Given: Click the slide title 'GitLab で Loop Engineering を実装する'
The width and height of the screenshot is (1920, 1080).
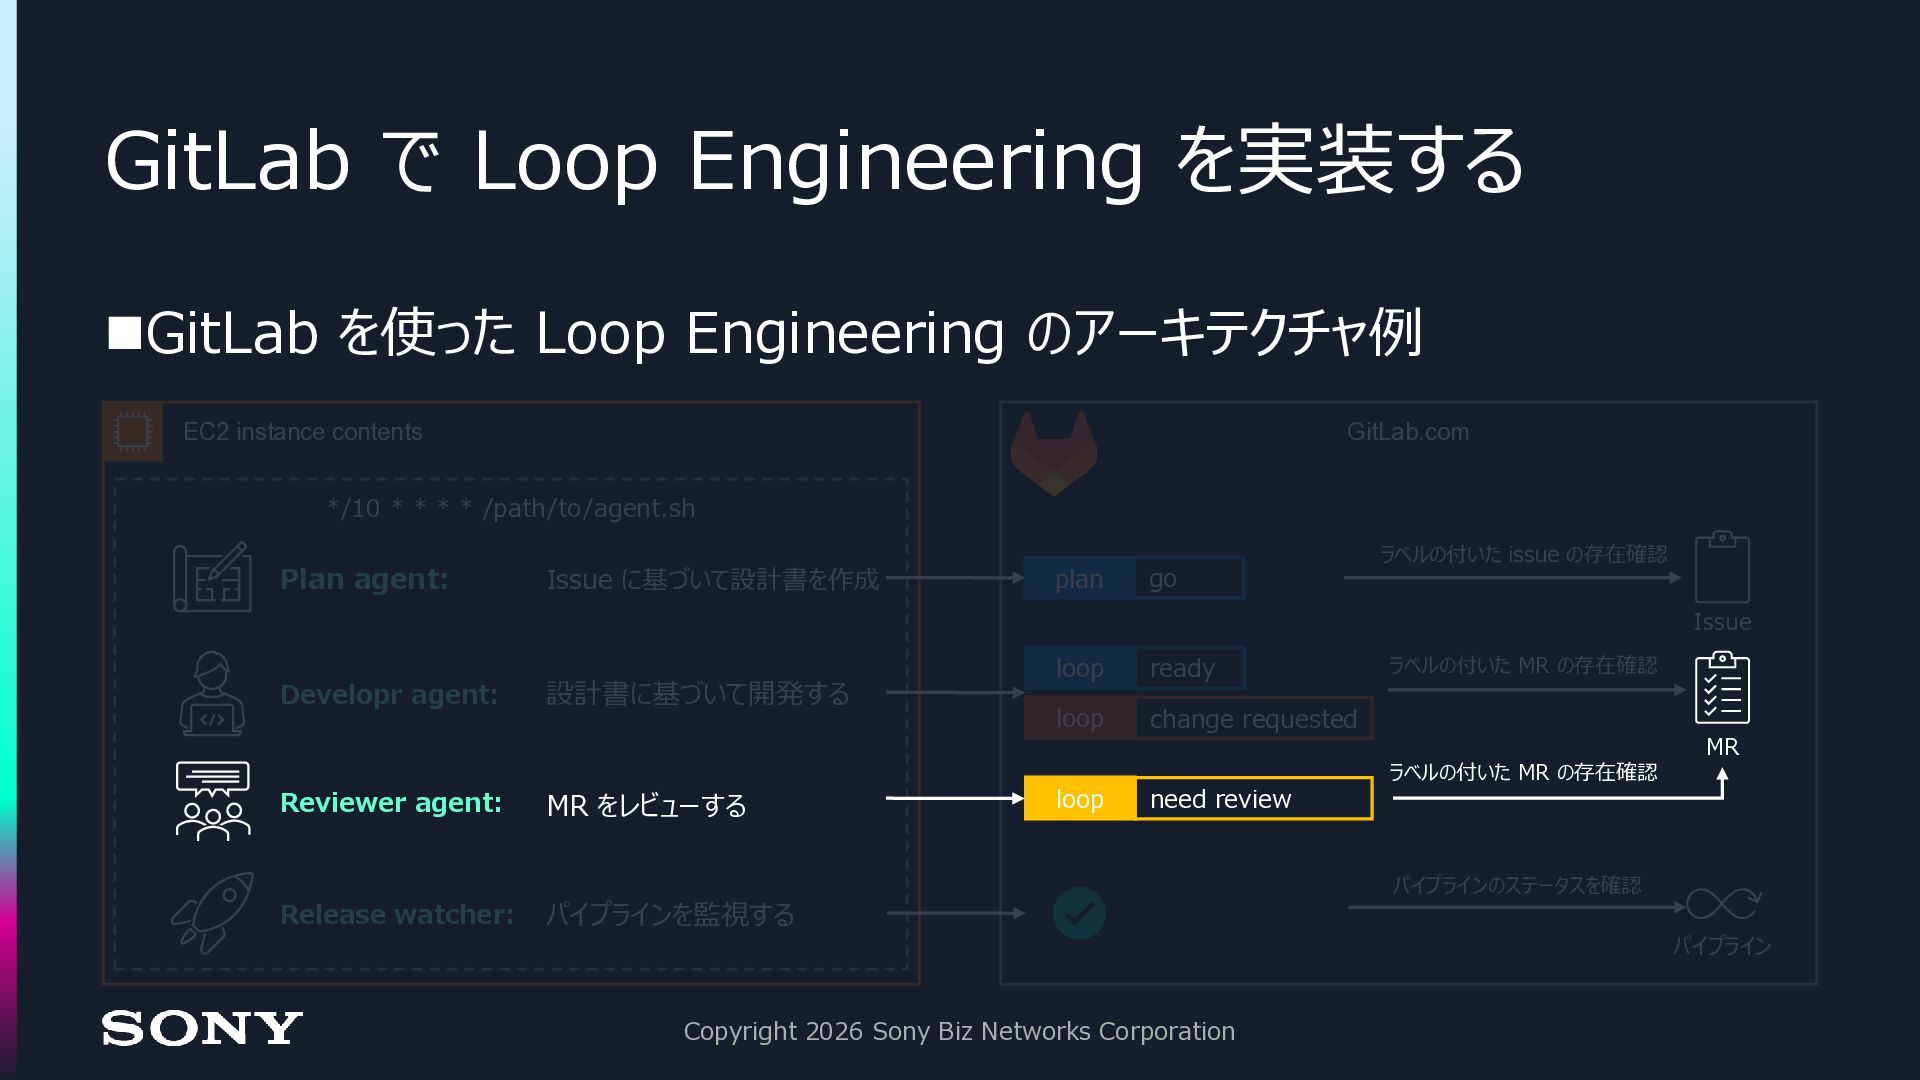Looking at the screenshot, I should point(814,160).
